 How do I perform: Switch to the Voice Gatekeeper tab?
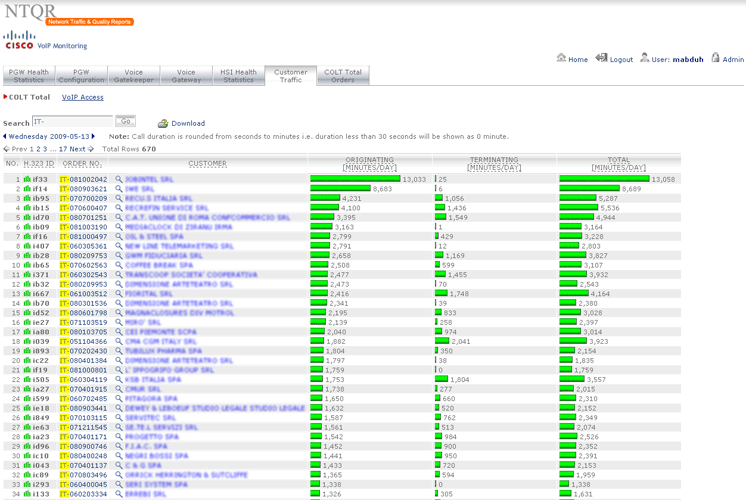point(134,76)
